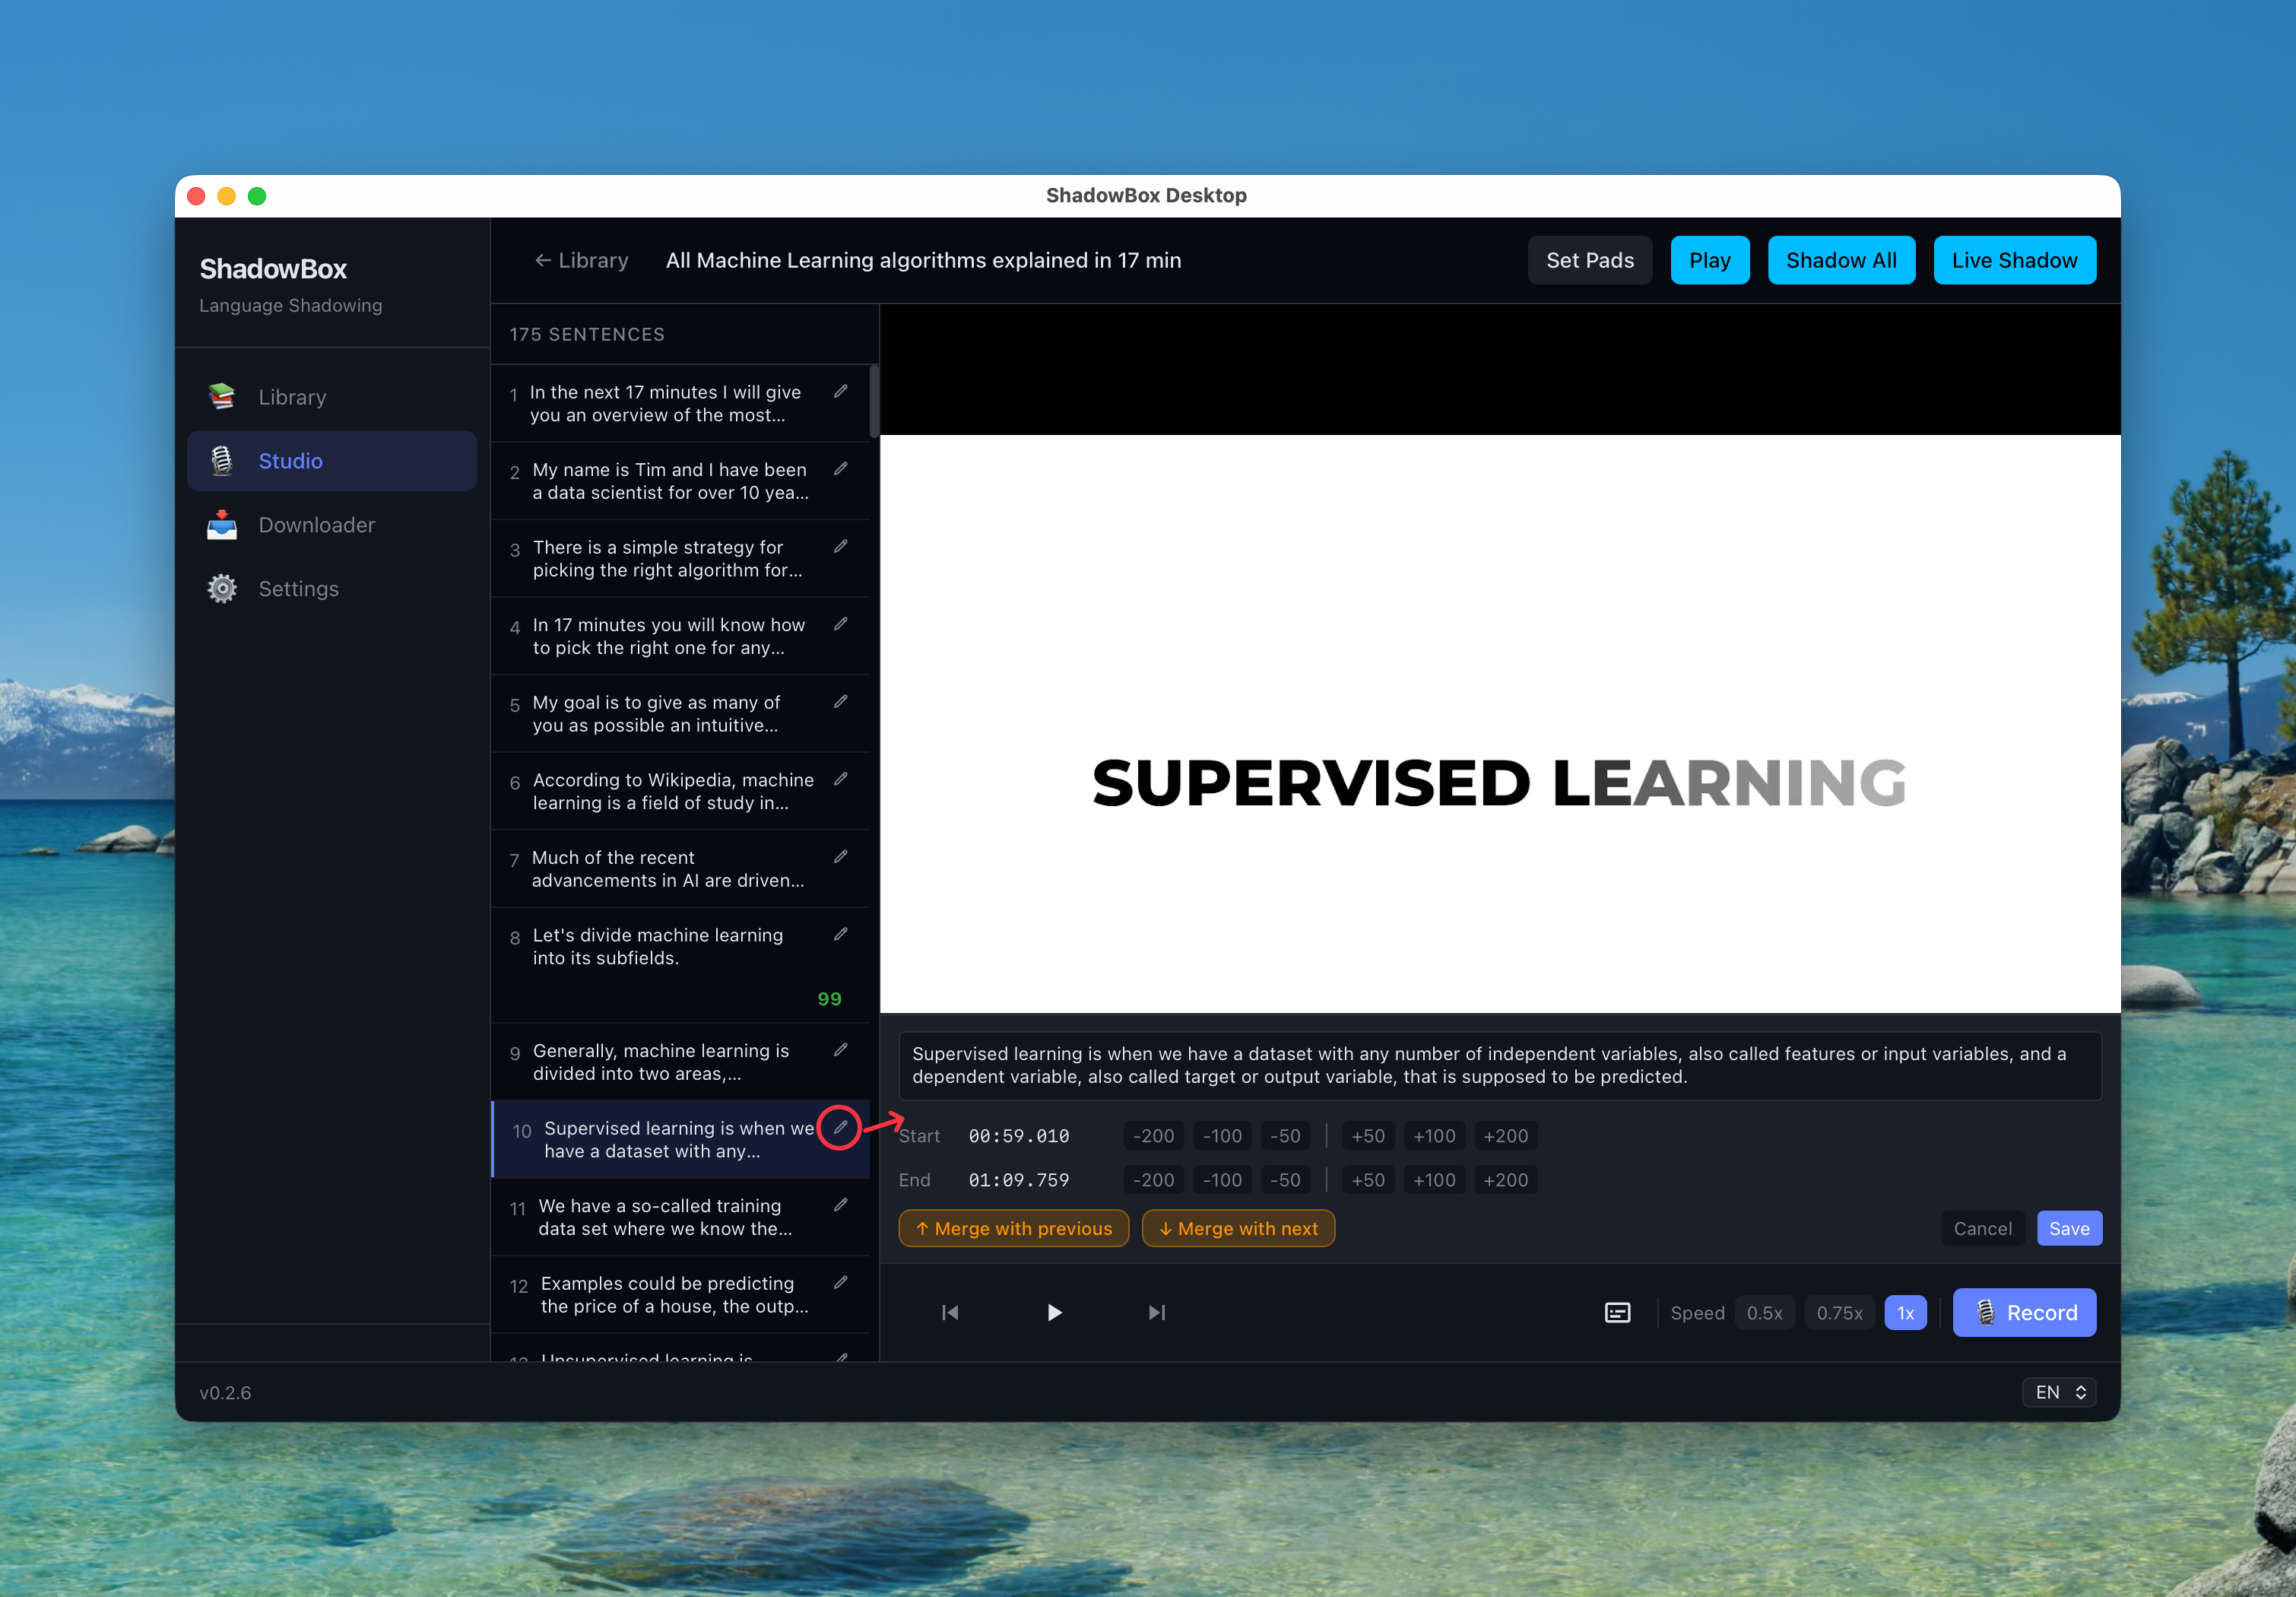Edit sentence 9 with its pencil icon

coord(841,1050)
